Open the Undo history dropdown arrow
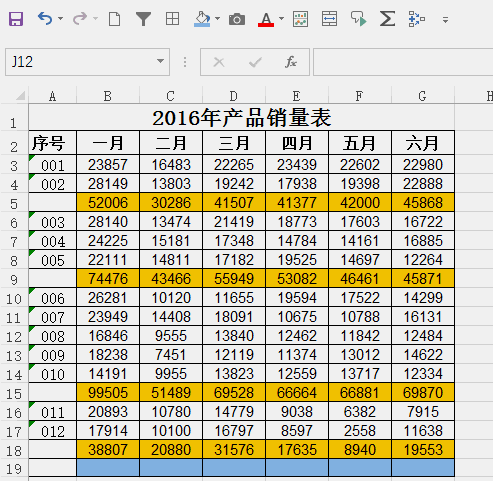493x481 pixels. pos(61,19)
